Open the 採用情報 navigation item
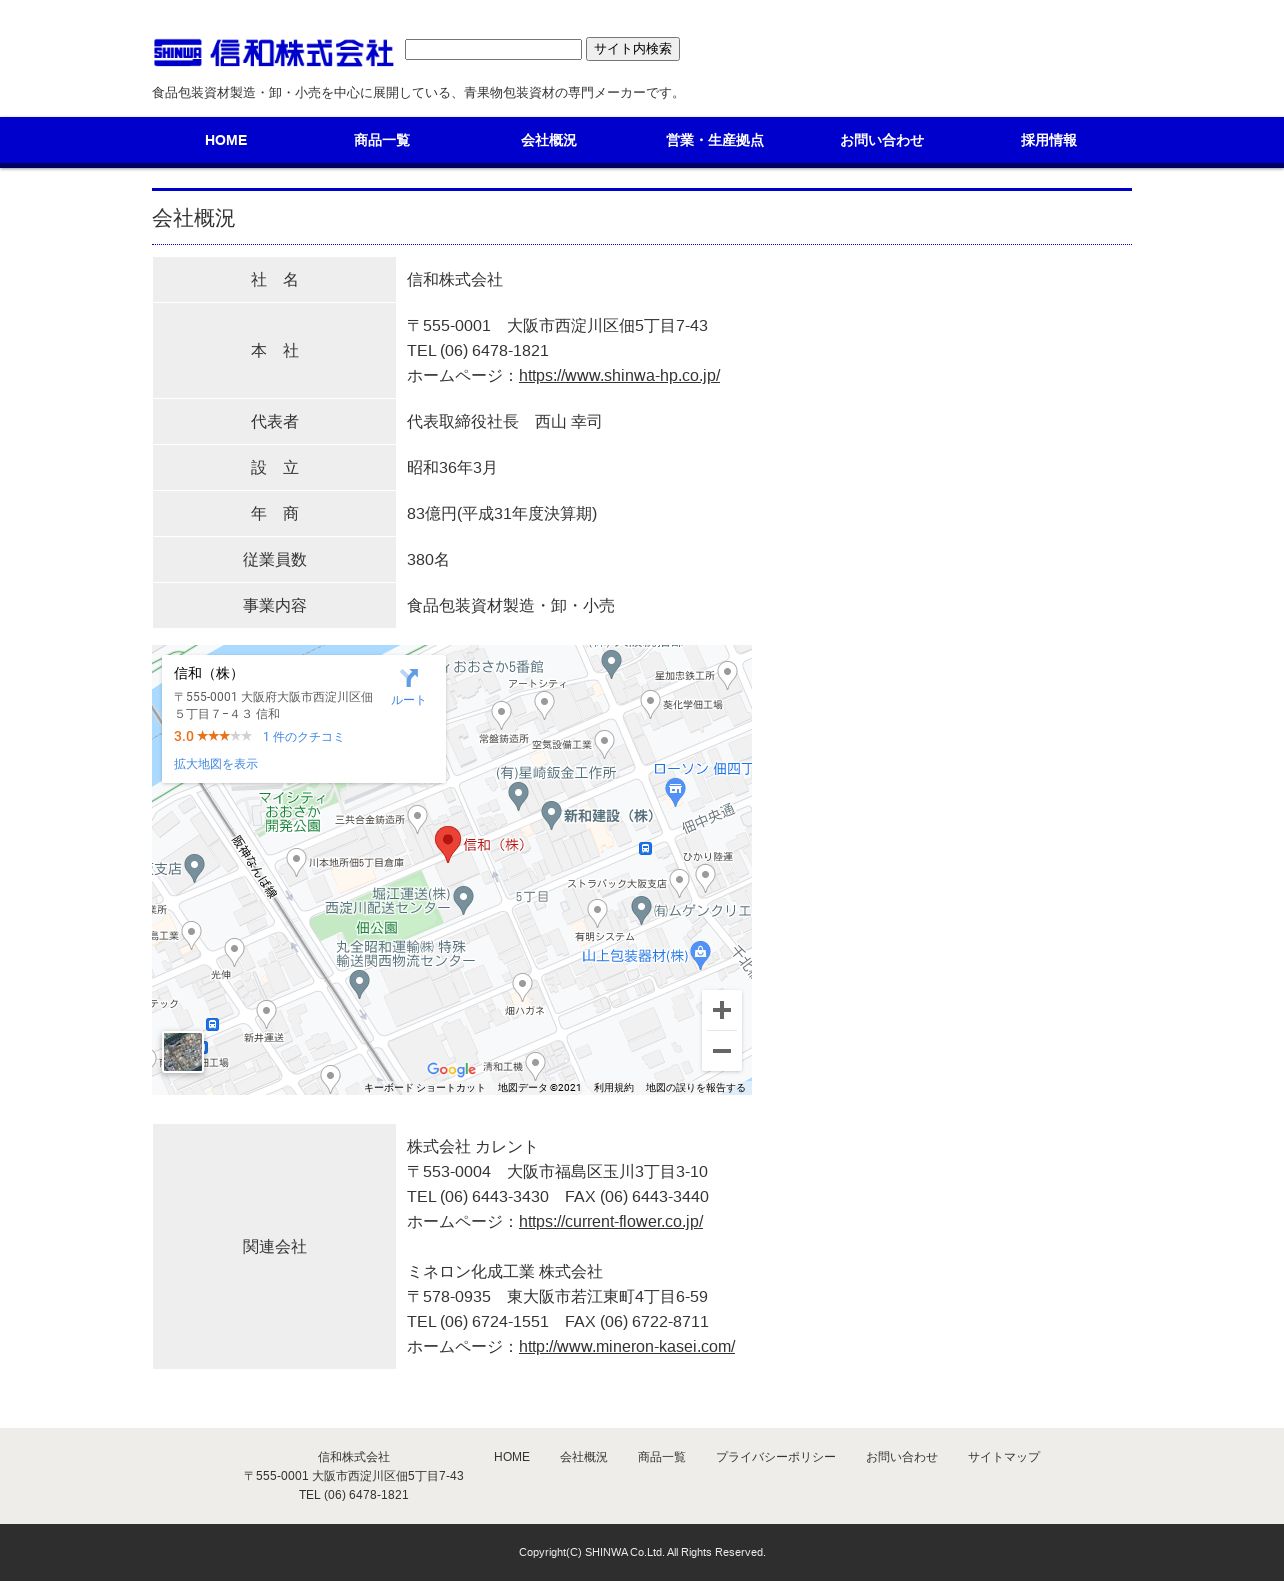Screen dimensions: 1284x1595 (x=1049, y=140)
